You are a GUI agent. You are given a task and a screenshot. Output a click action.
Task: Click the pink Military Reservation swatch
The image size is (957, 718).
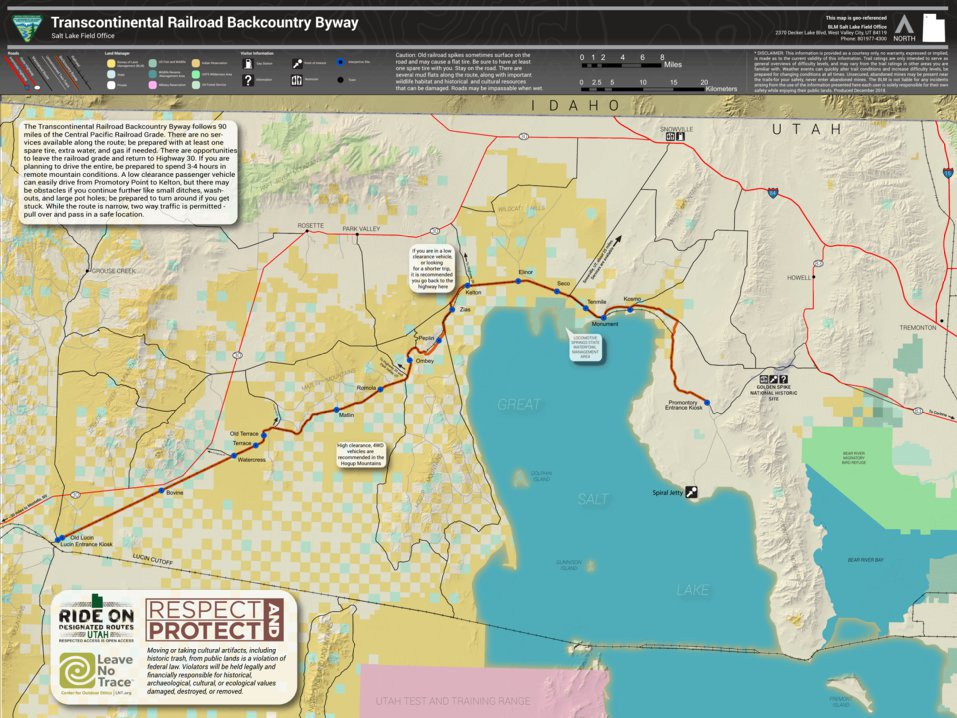(x=154, y=85)
